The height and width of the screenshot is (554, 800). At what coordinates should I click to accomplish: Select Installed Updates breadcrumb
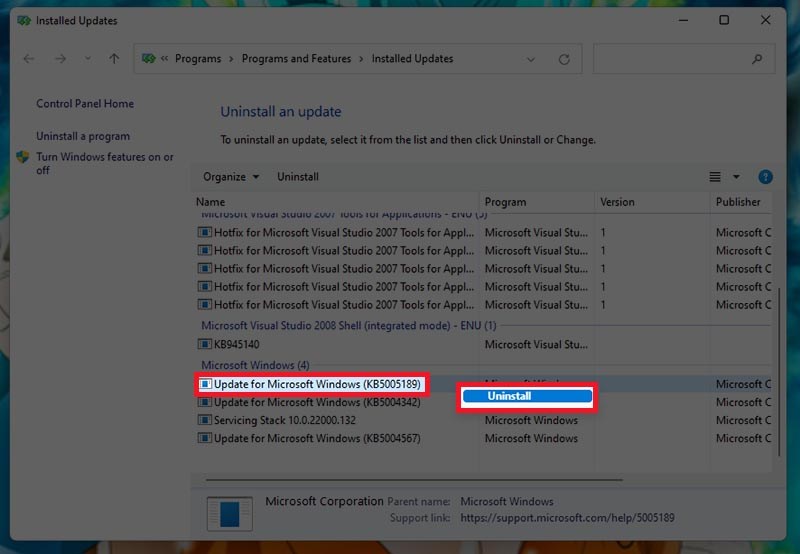(x=412, y=59)
